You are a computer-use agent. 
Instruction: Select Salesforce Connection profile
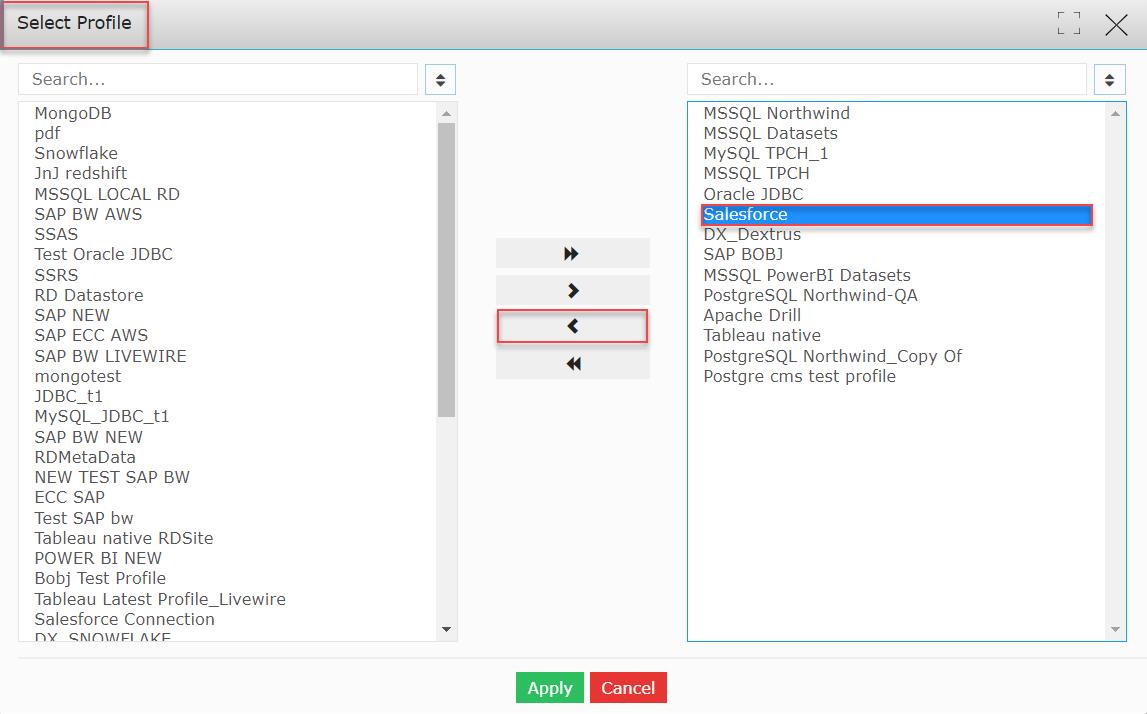coord(124,619)
